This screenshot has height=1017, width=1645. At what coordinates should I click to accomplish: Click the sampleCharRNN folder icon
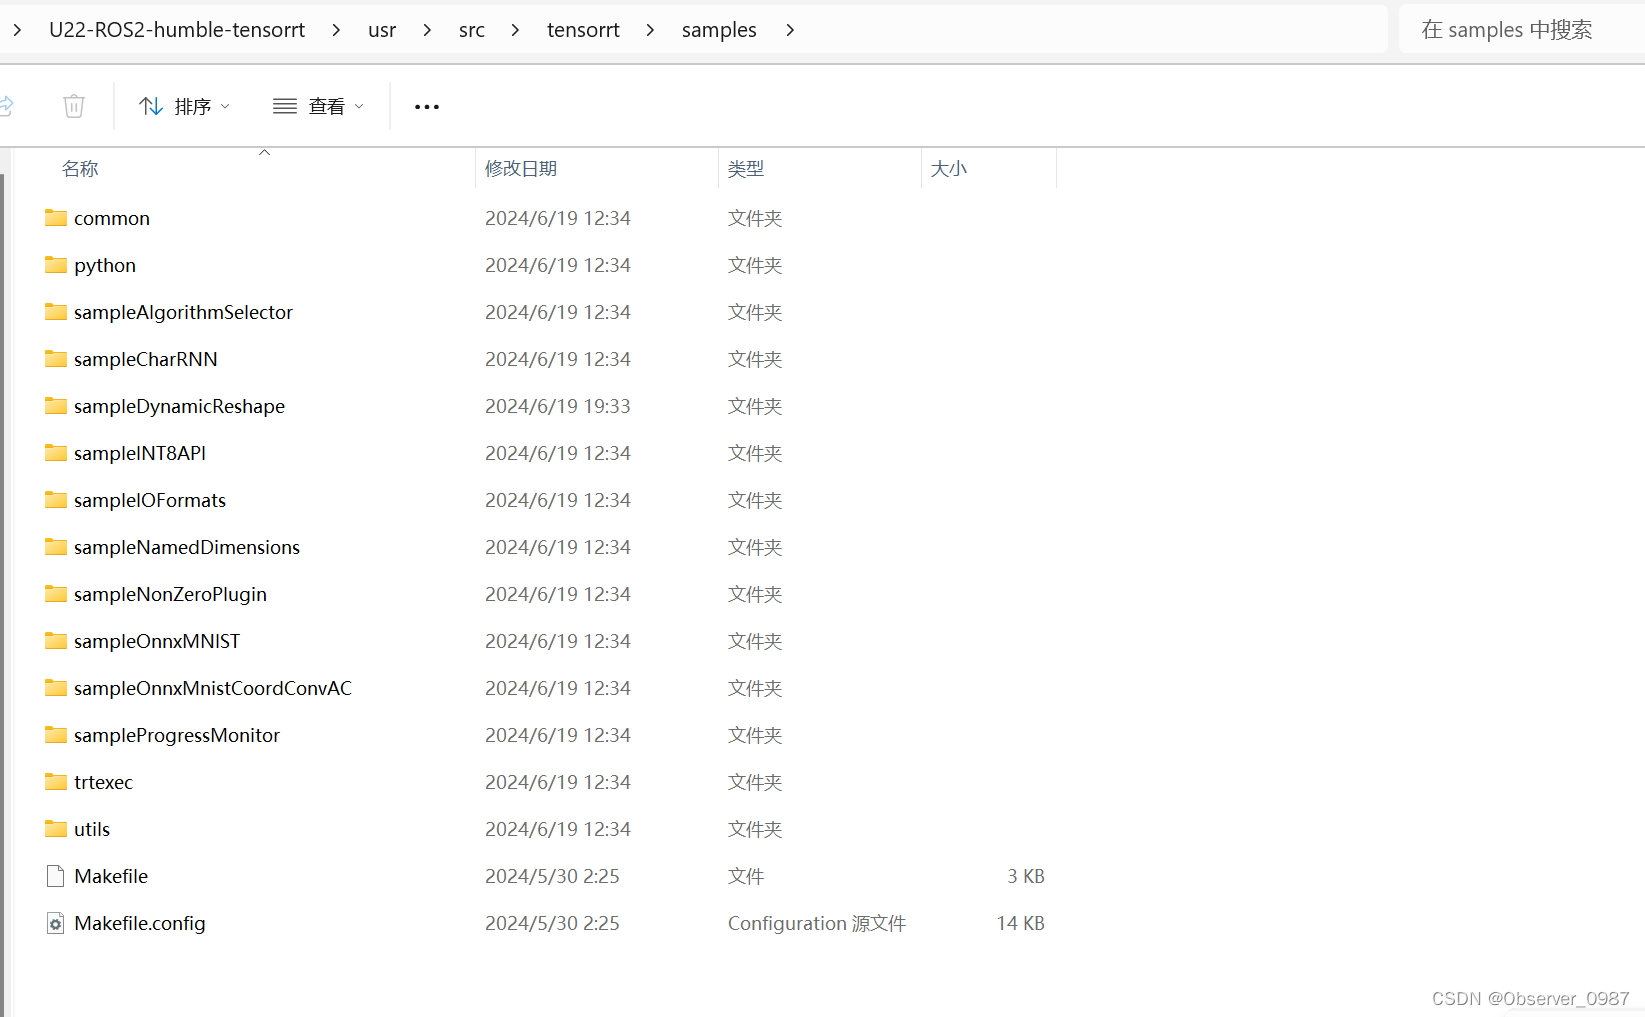pyautogui.click(x=56, y=358)
